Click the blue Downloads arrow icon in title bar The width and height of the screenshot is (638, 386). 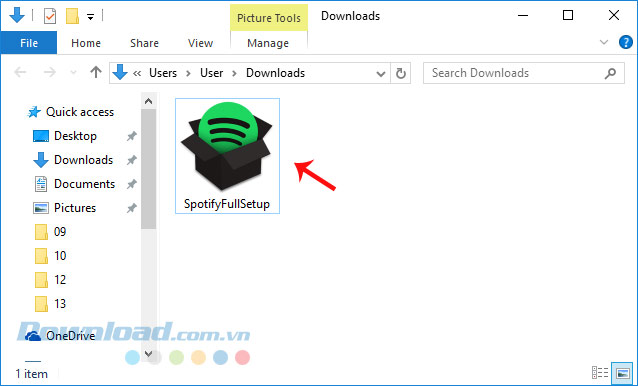click(x=17, y=16)
